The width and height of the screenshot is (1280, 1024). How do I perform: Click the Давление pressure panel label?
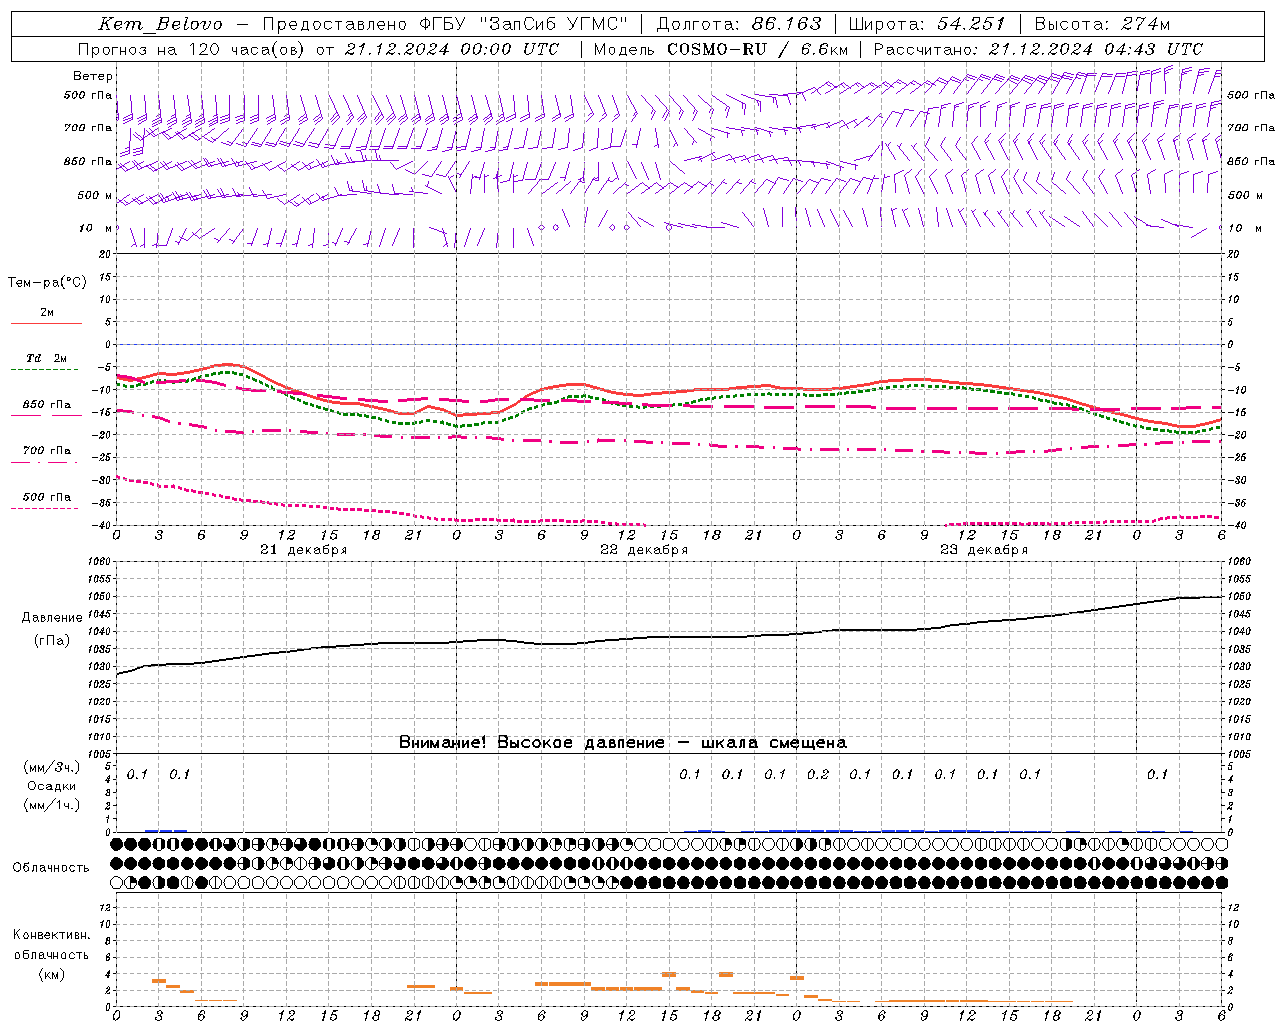[x=52, y=618]
